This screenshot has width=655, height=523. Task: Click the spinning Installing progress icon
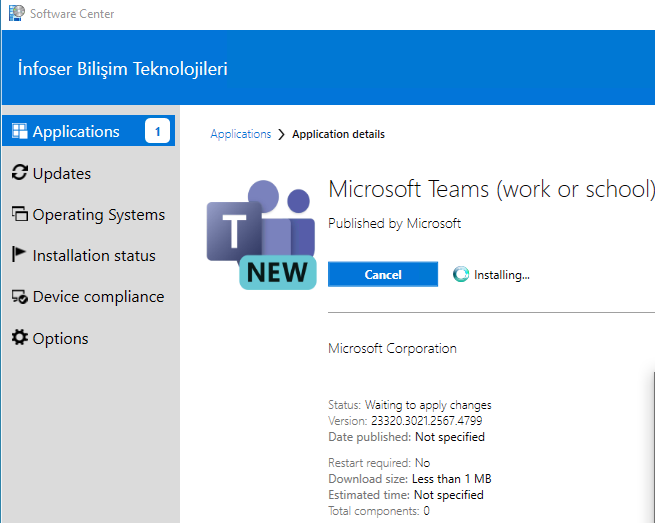coord(460,274)
